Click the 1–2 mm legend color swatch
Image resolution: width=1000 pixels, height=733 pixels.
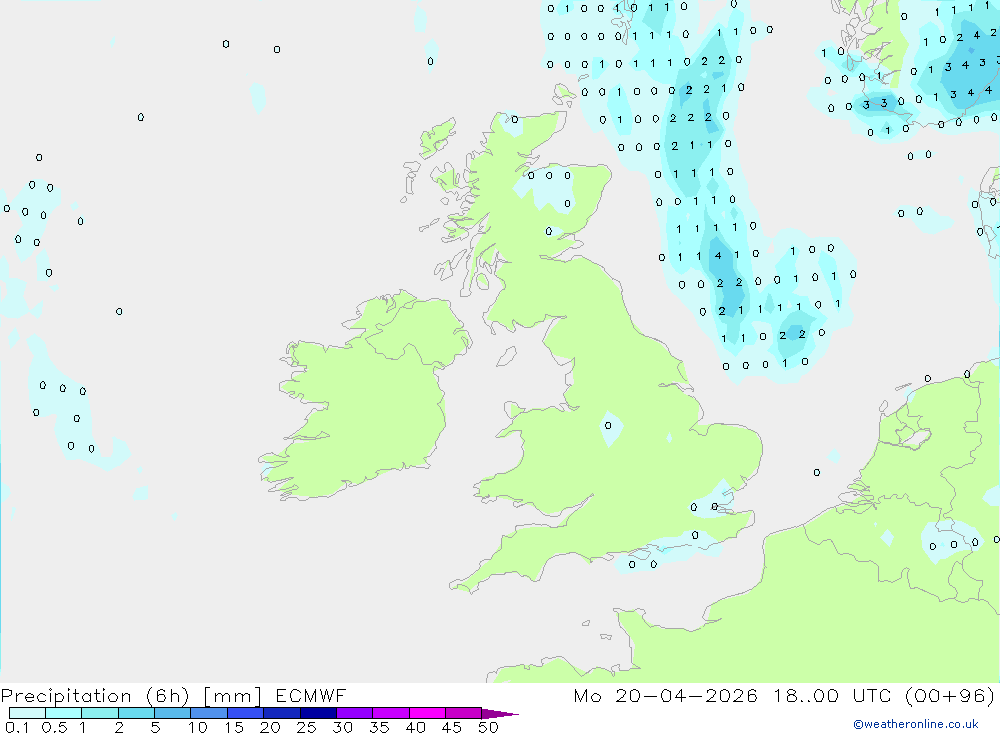[100, 713]
